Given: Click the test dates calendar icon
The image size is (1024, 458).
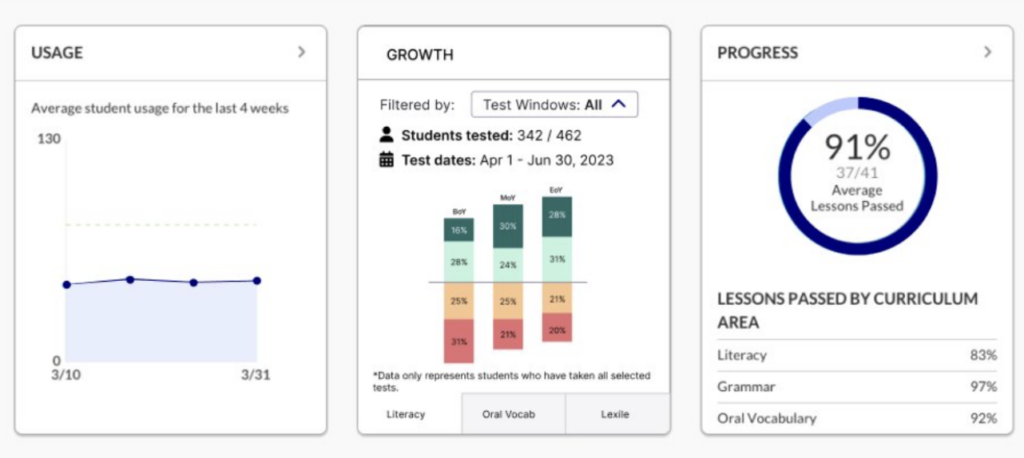Looking at the screenshot, I should pos(387,159).
